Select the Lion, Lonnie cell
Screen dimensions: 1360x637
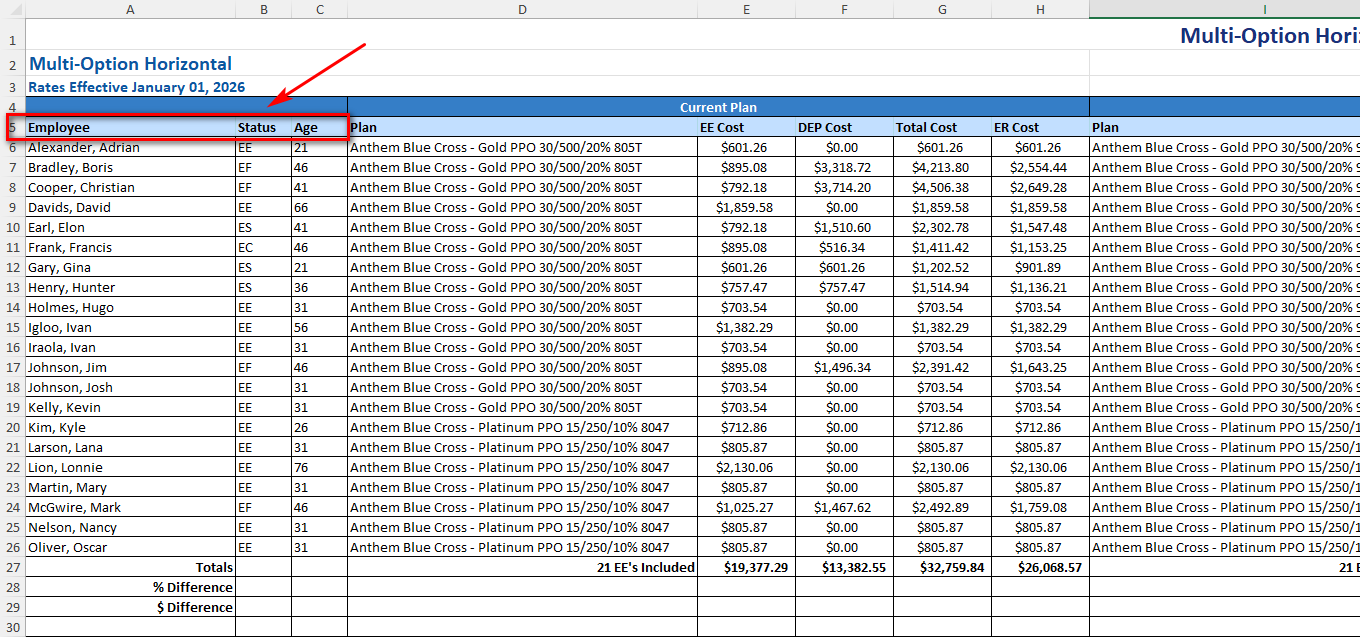pos(130,467)
